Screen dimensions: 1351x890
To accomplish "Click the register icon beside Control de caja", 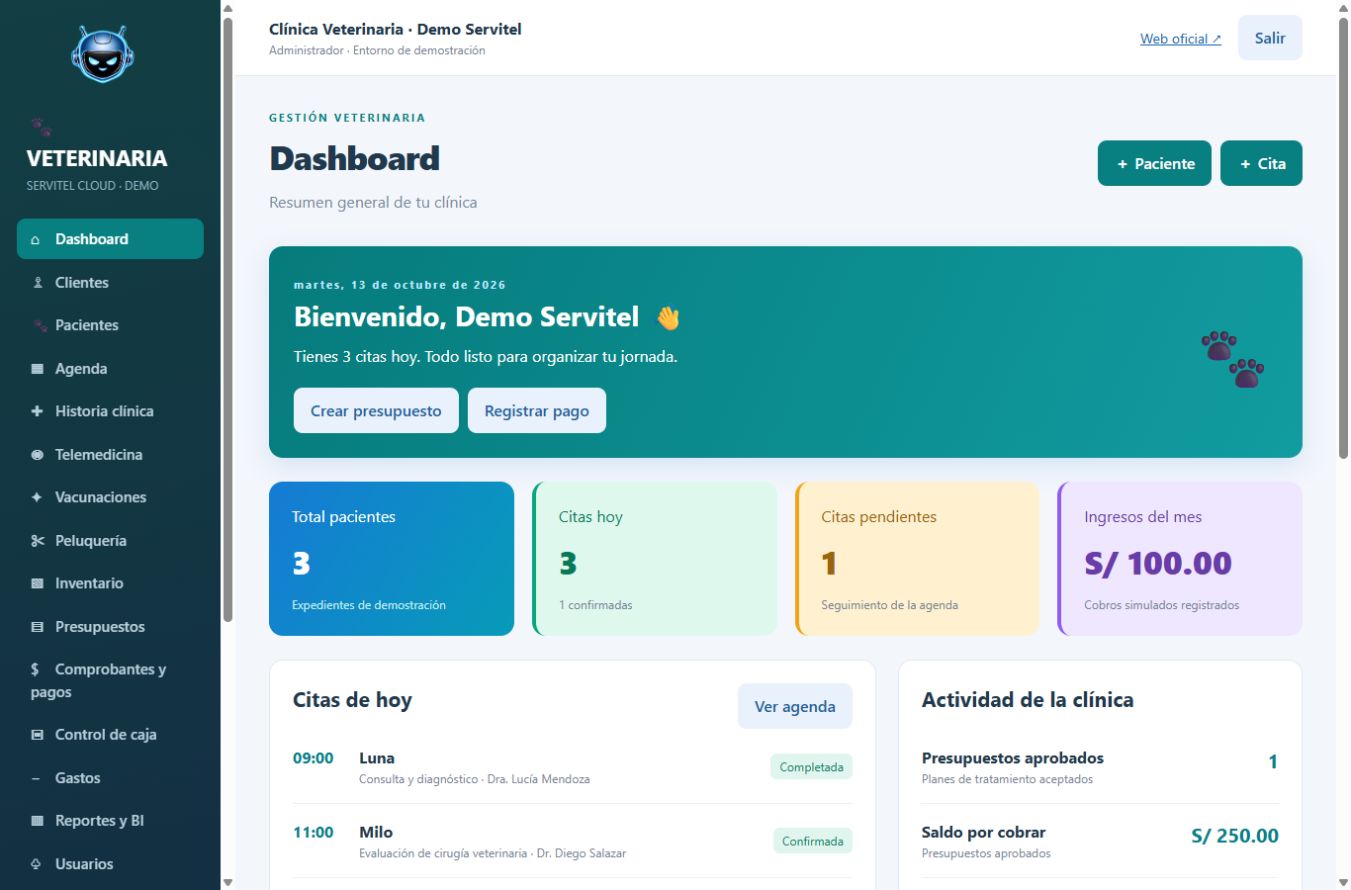I will click(x=37, y=735).
